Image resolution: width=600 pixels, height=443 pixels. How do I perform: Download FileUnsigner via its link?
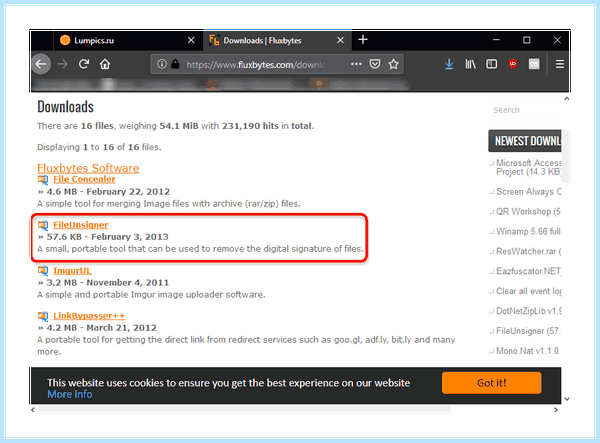(81, 225)
